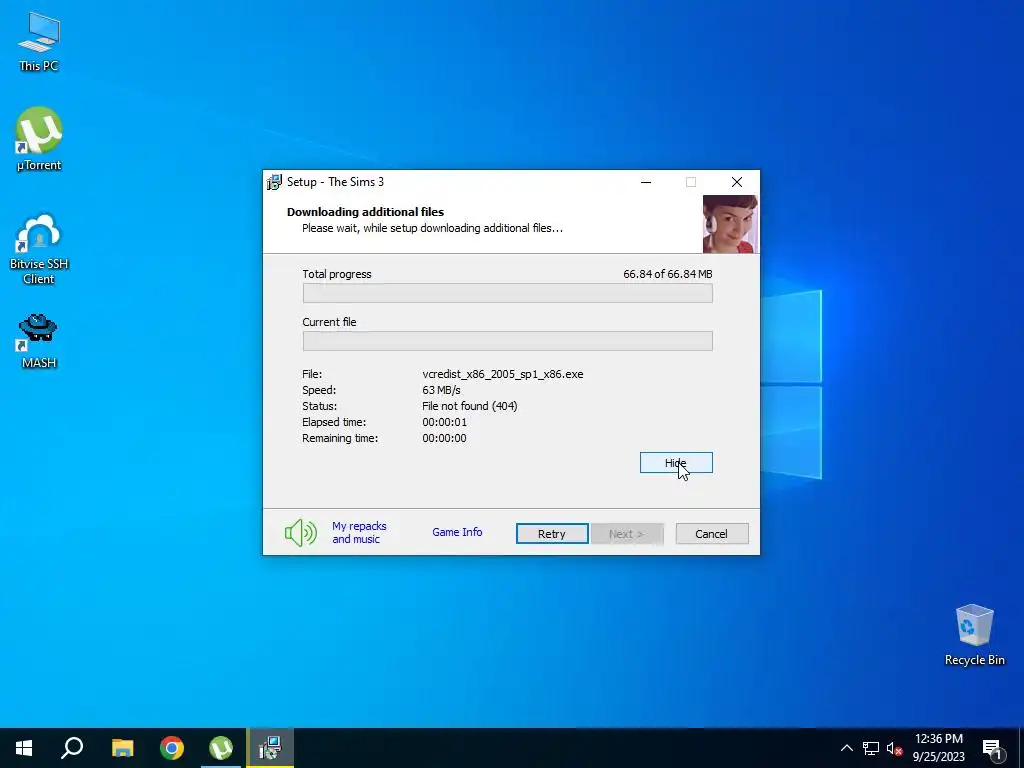Launch Google Chrome from the taskbar

click(x=172, y=748)
